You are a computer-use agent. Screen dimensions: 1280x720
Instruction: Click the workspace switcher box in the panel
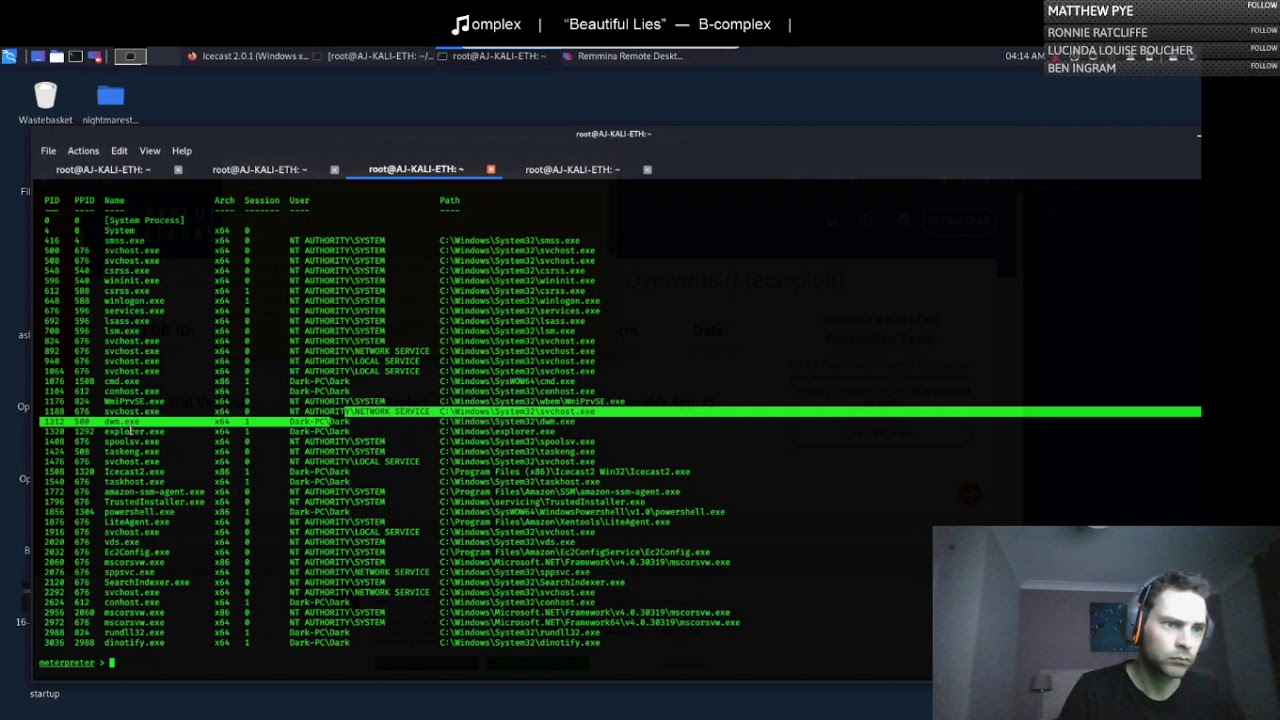(130, 56)
